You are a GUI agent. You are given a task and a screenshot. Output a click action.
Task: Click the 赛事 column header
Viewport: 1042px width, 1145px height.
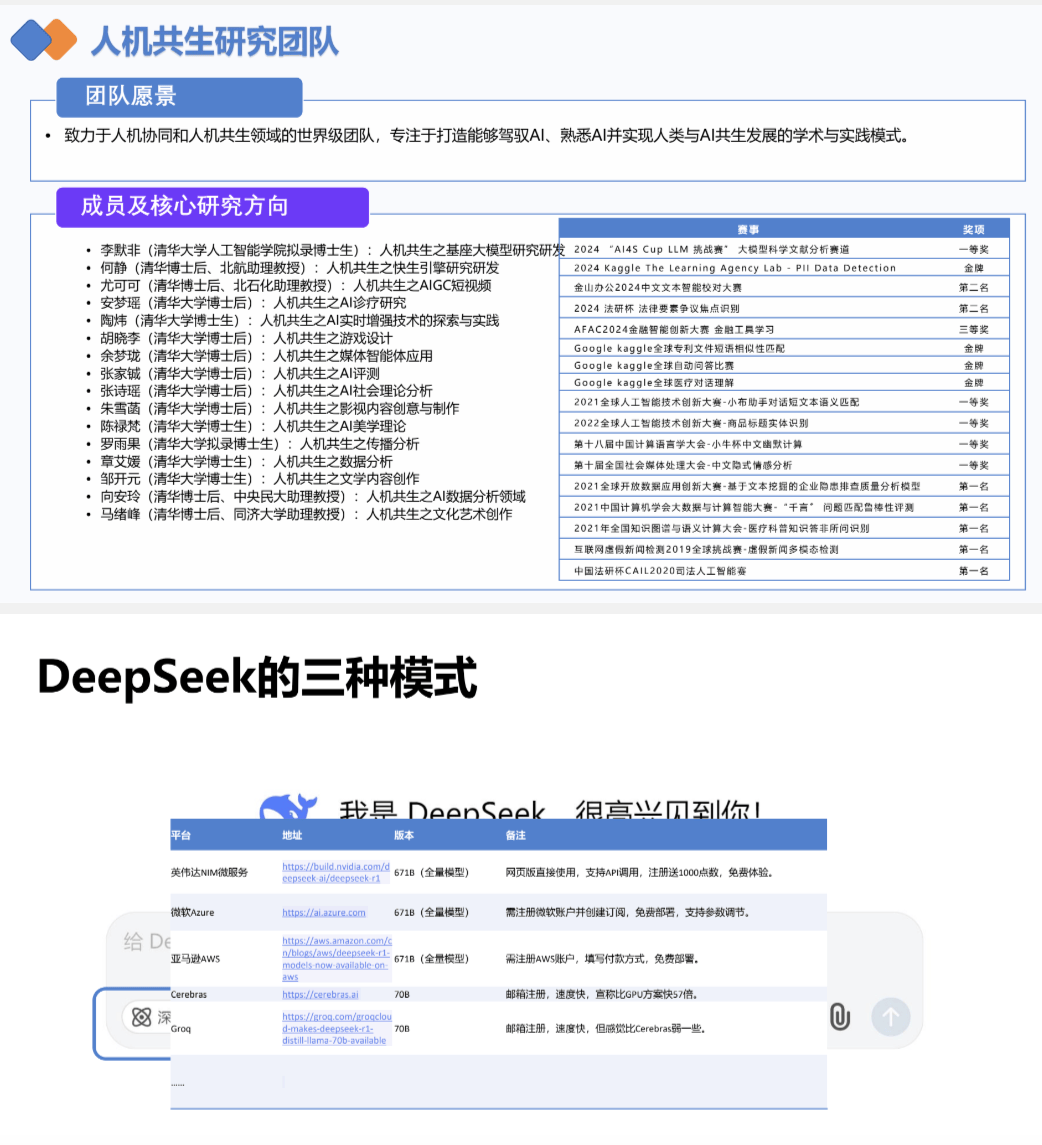[x=748, y=229]
